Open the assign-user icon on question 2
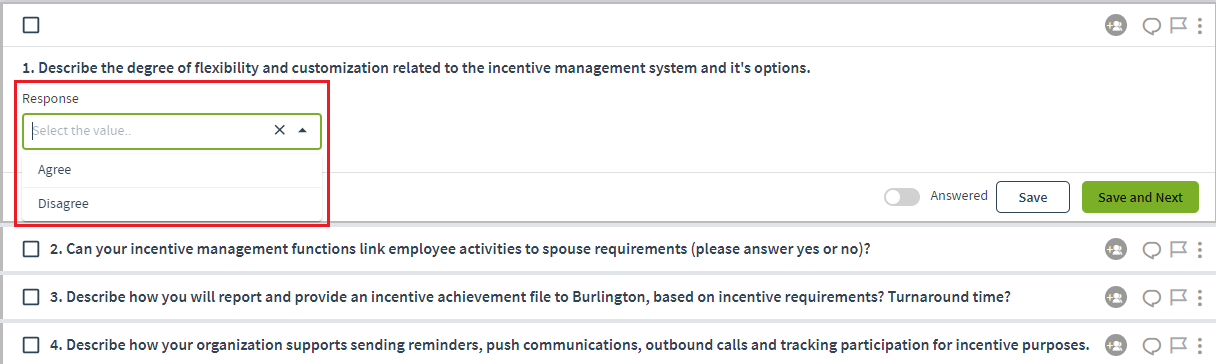The height and width of the screenshot is (364, 1216). pos(1115,248)
